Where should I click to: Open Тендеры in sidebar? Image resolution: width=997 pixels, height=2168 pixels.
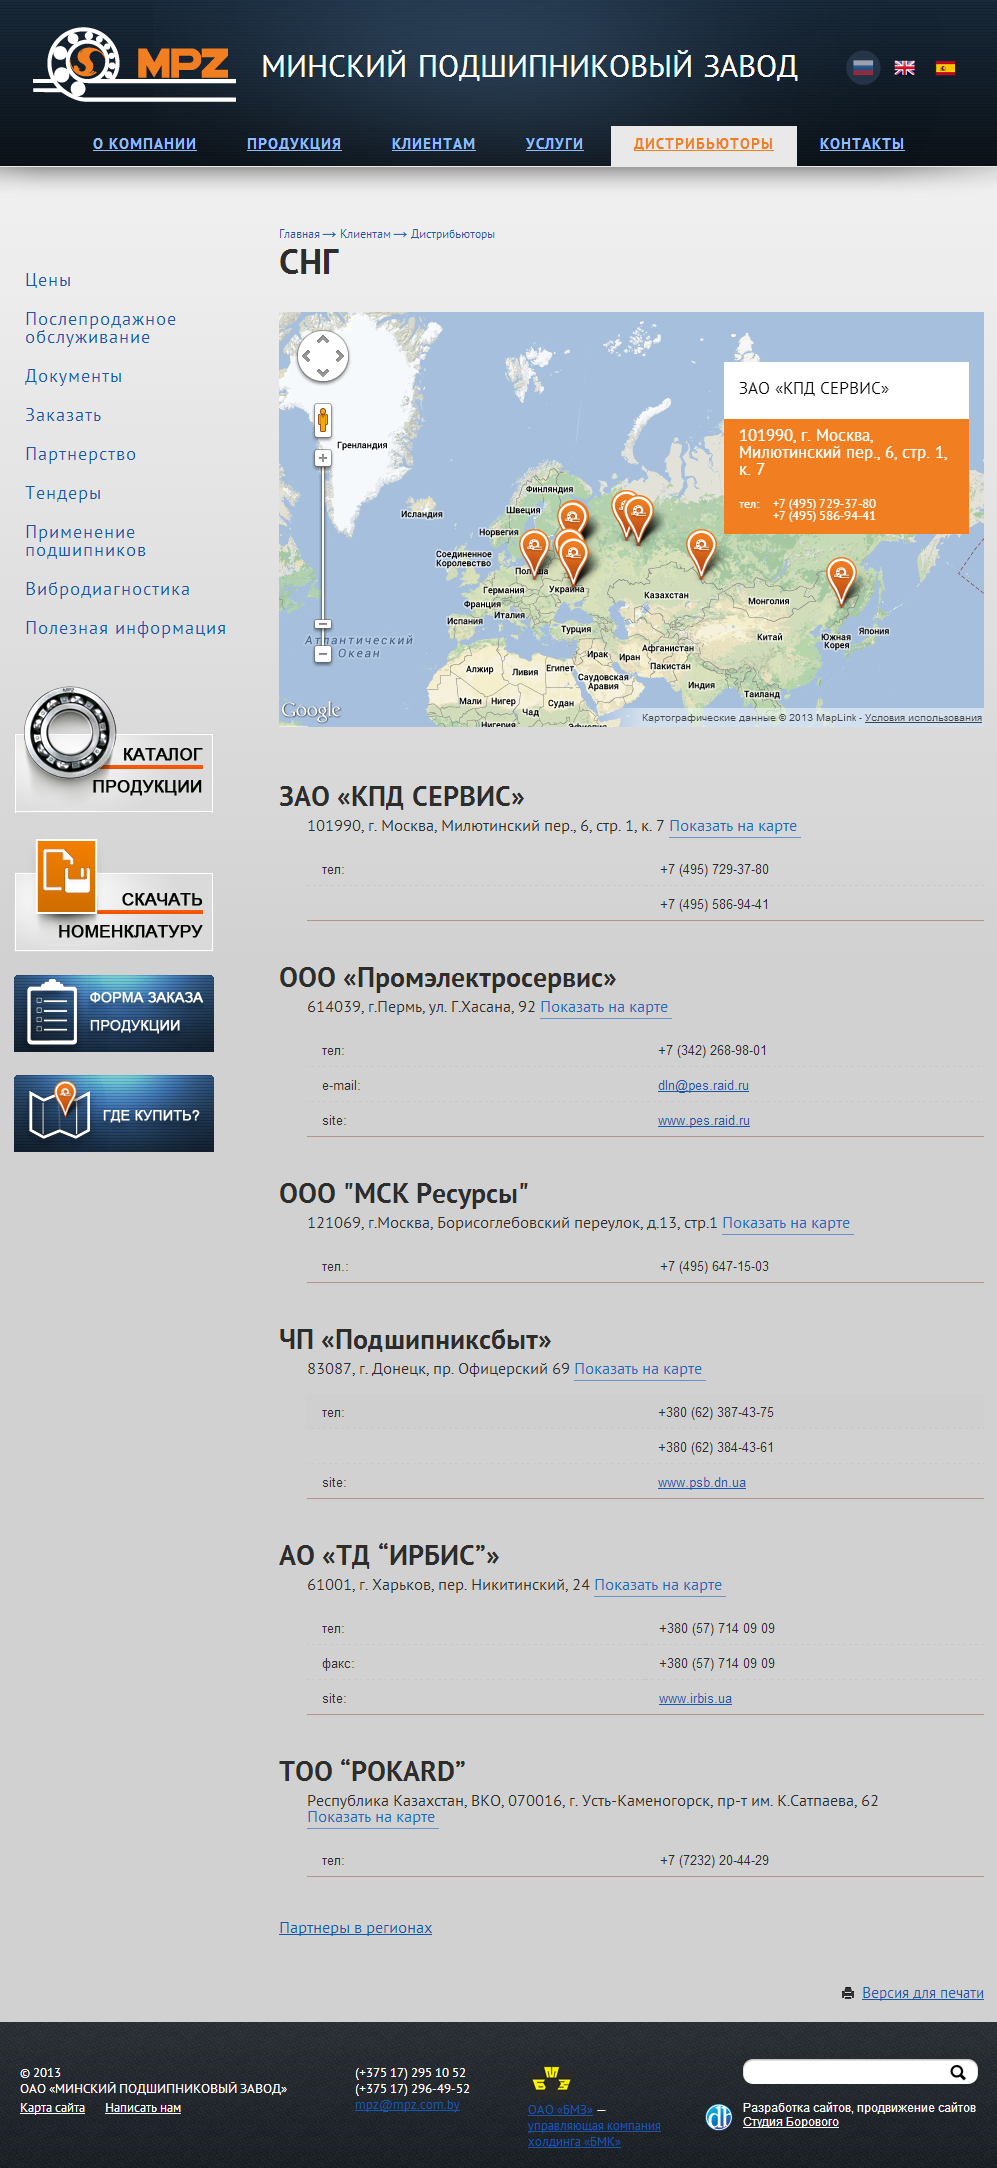pos(63,493)
